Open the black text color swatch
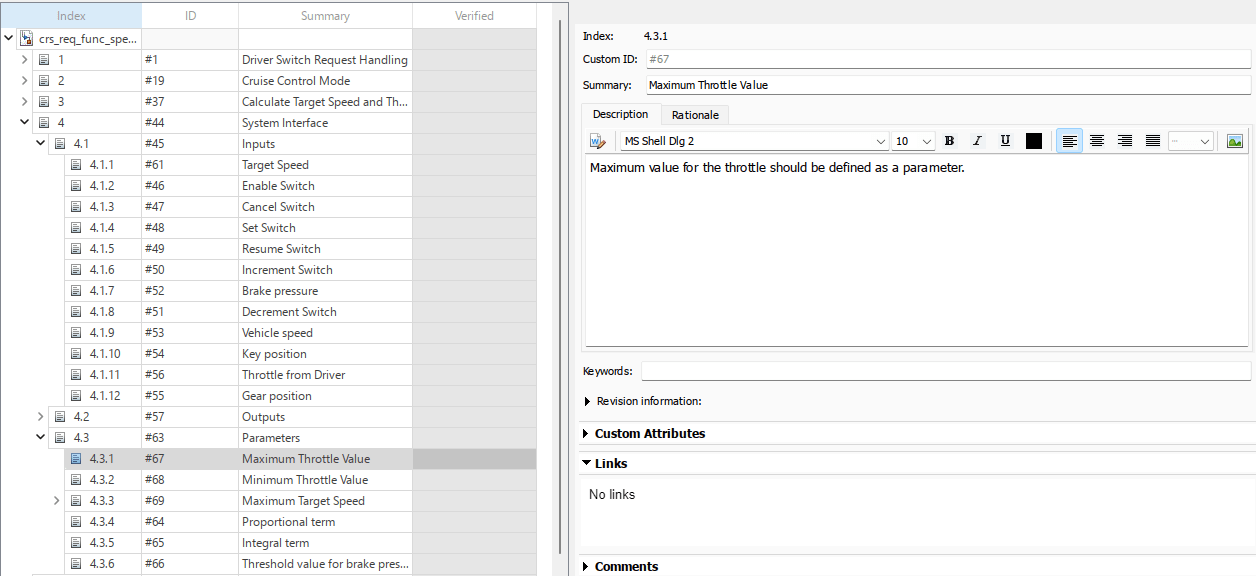This screenshot has width=1256, height=576. click(x=1034, y=141)
